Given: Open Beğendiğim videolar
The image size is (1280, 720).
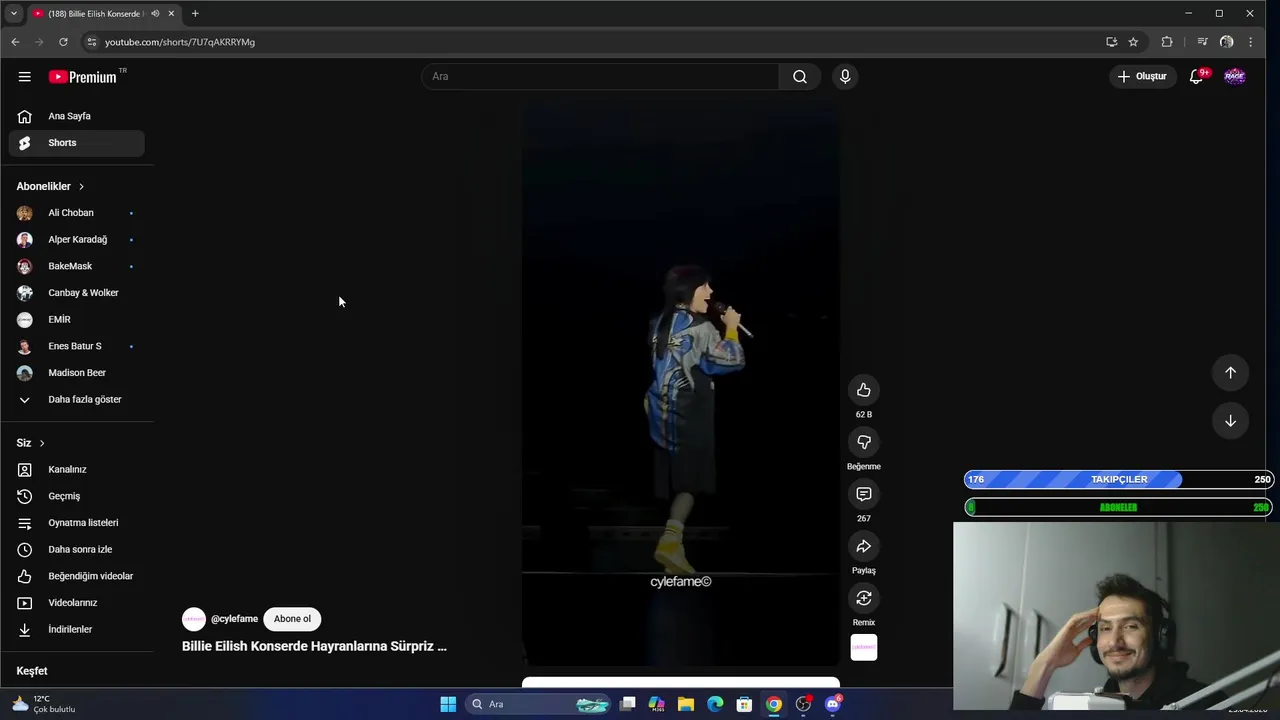Looking at the screenshot, I should (x=77, y=576).
